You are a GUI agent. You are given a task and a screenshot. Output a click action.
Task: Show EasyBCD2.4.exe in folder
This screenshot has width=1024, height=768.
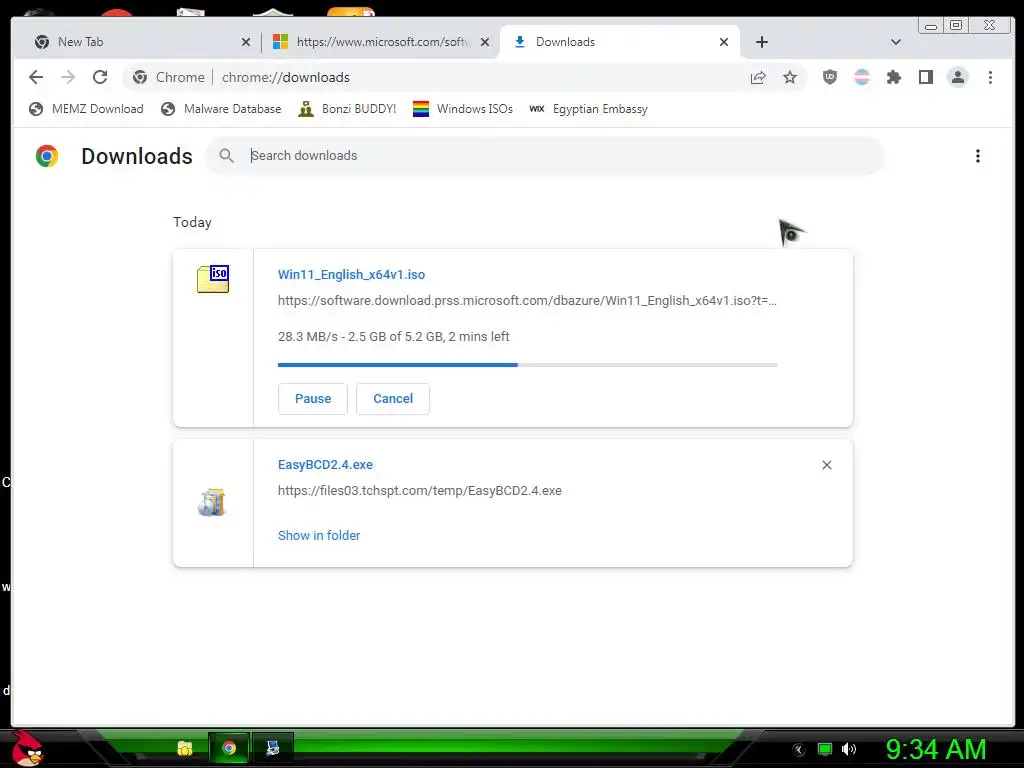(x=319, y=536)
